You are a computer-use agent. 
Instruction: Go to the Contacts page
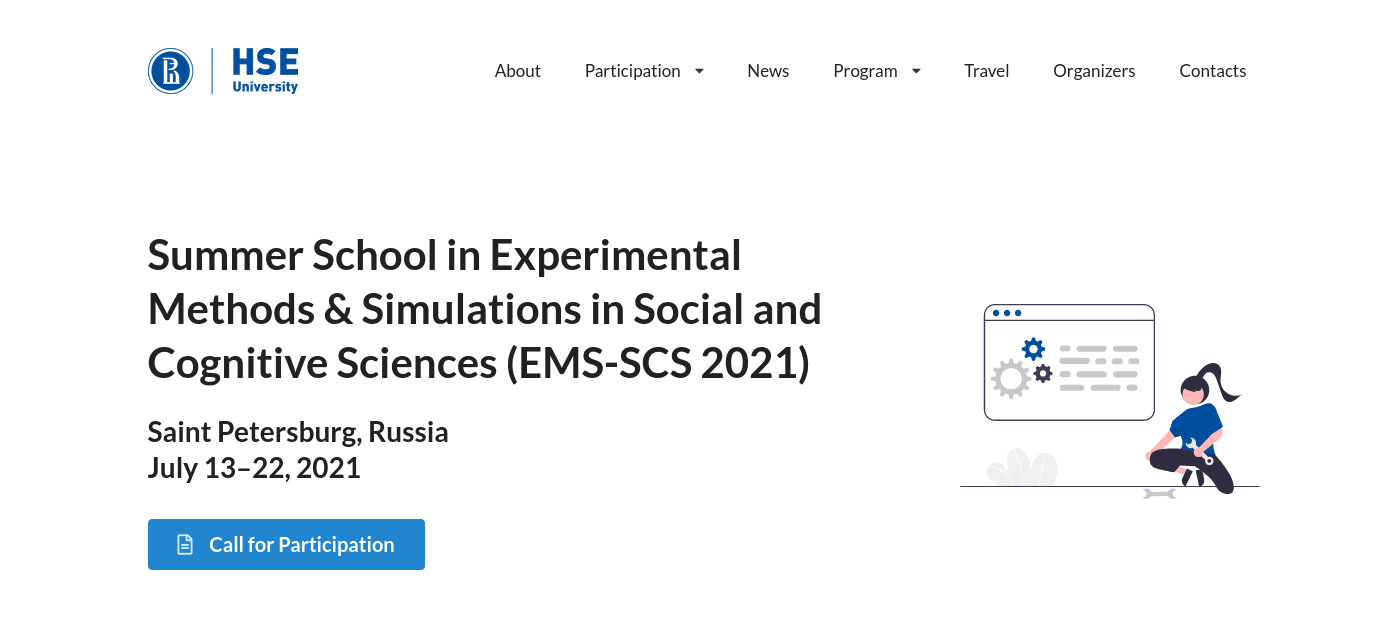click(x=1213, y=70)
